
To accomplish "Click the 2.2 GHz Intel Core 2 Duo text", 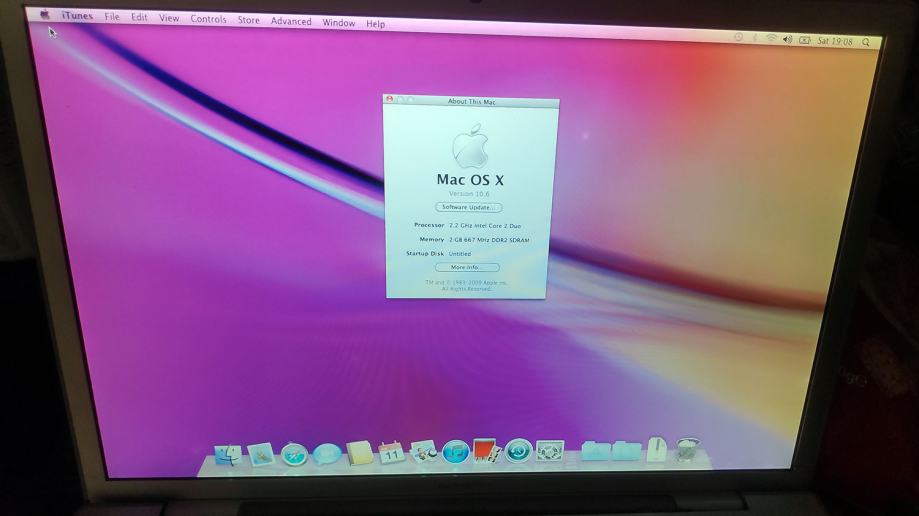I will click(485, 226).
